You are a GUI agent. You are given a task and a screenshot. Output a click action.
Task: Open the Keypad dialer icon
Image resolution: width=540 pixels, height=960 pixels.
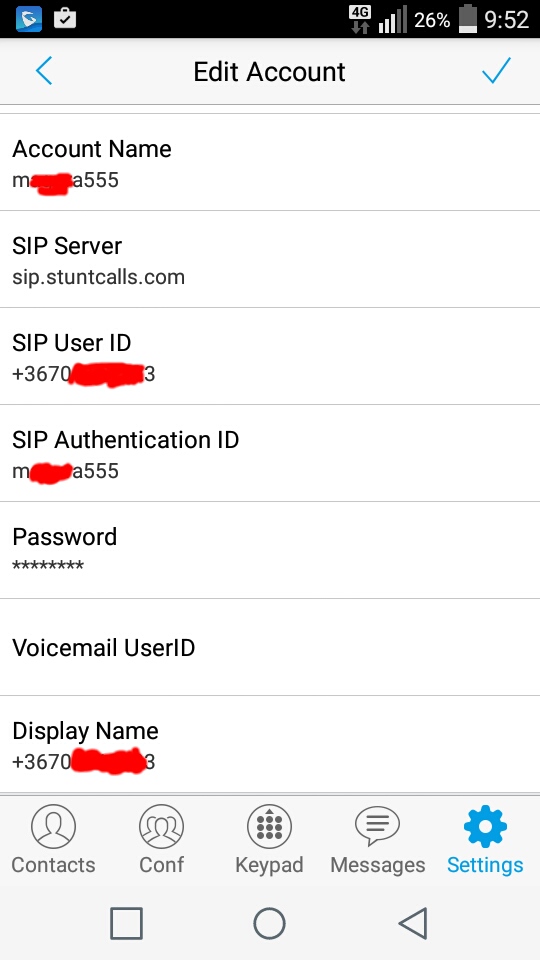point(269,826)
